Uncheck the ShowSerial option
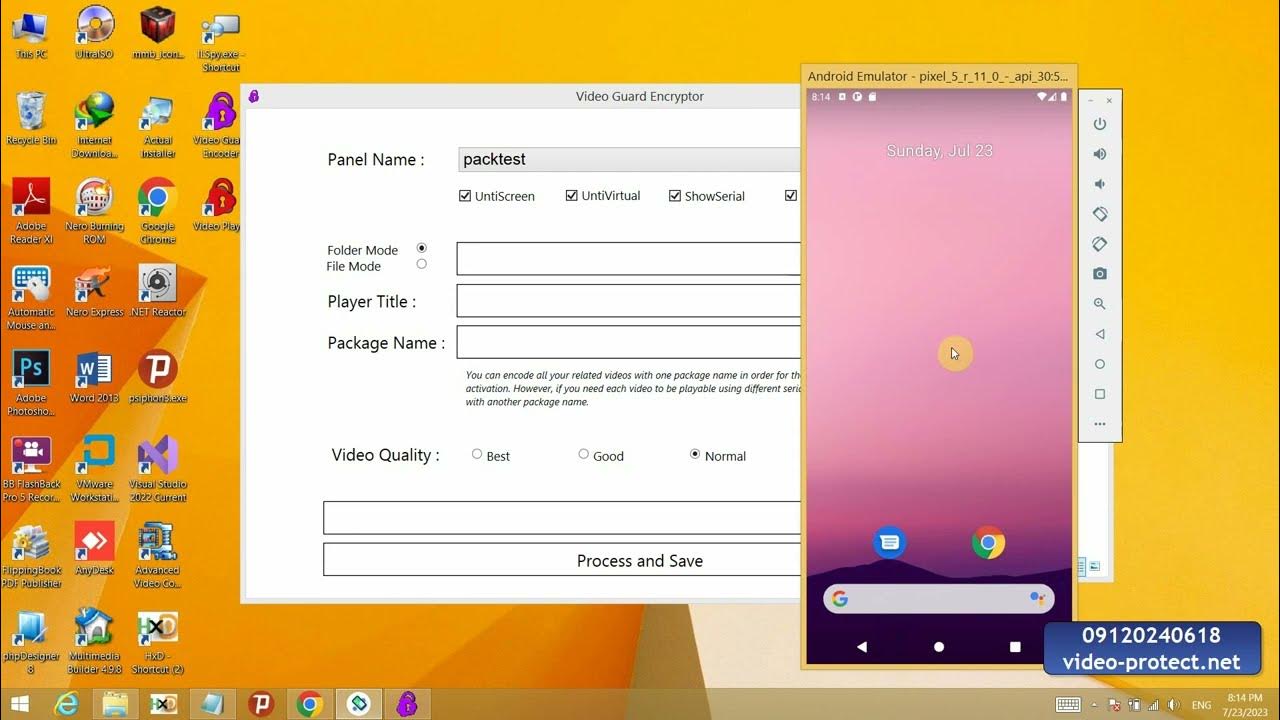The image size is (1280, 720). click(675, 195)
